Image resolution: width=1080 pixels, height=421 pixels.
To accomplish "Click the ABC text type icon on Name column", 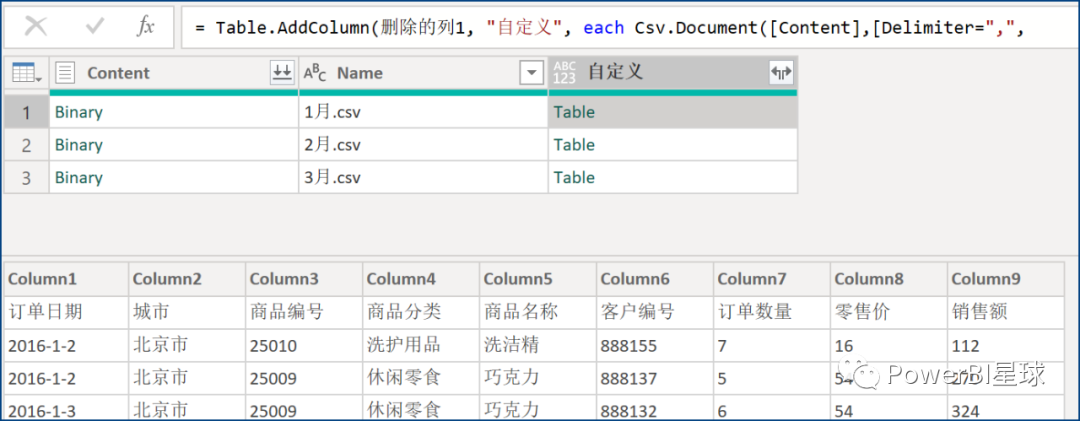I will [314, 72].
